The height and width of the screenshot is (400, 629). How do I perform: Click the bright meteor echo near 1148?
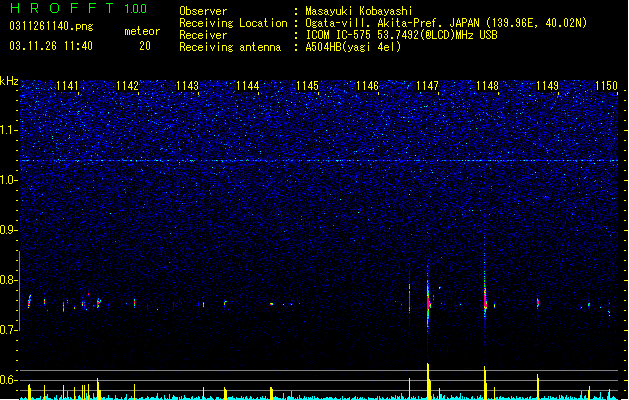(x=485, y=299)
